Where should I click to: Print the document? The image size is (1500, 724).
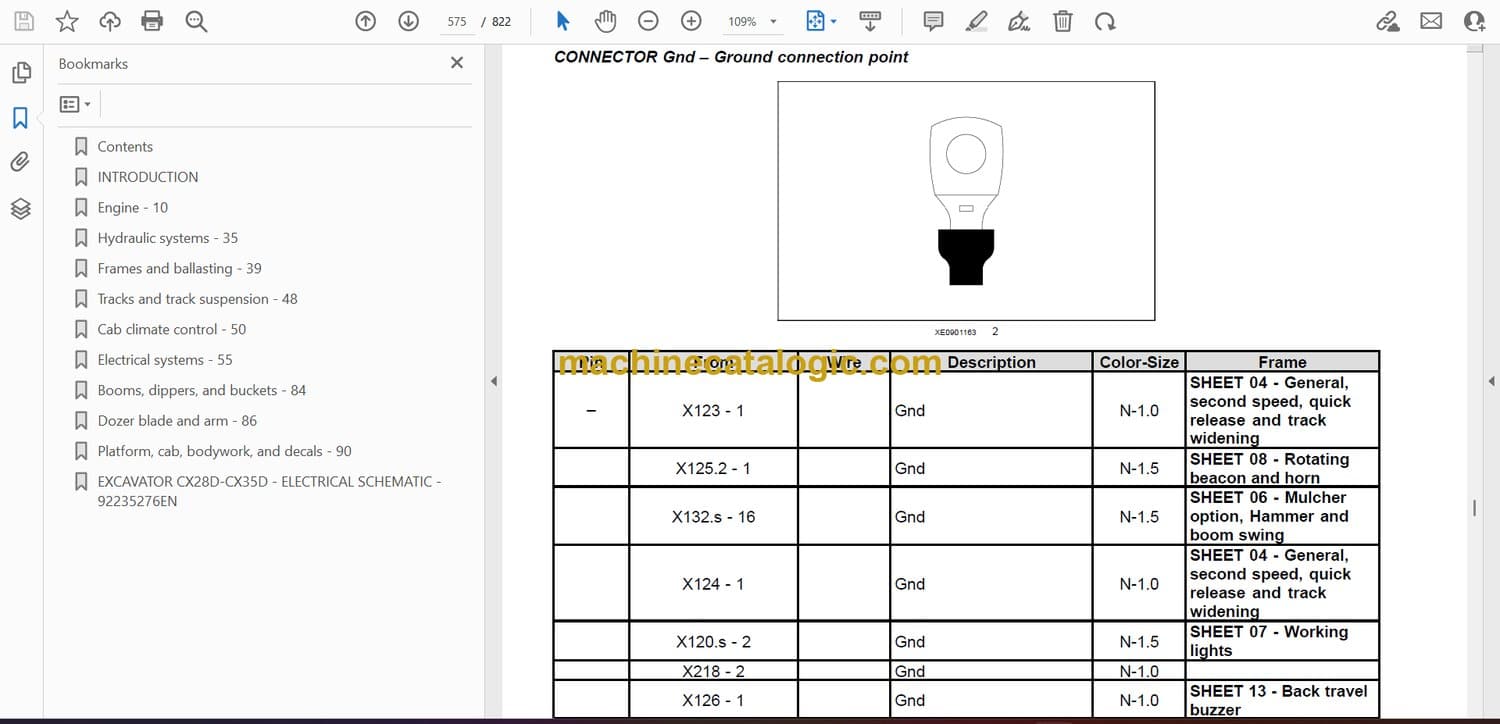point(152,21)
